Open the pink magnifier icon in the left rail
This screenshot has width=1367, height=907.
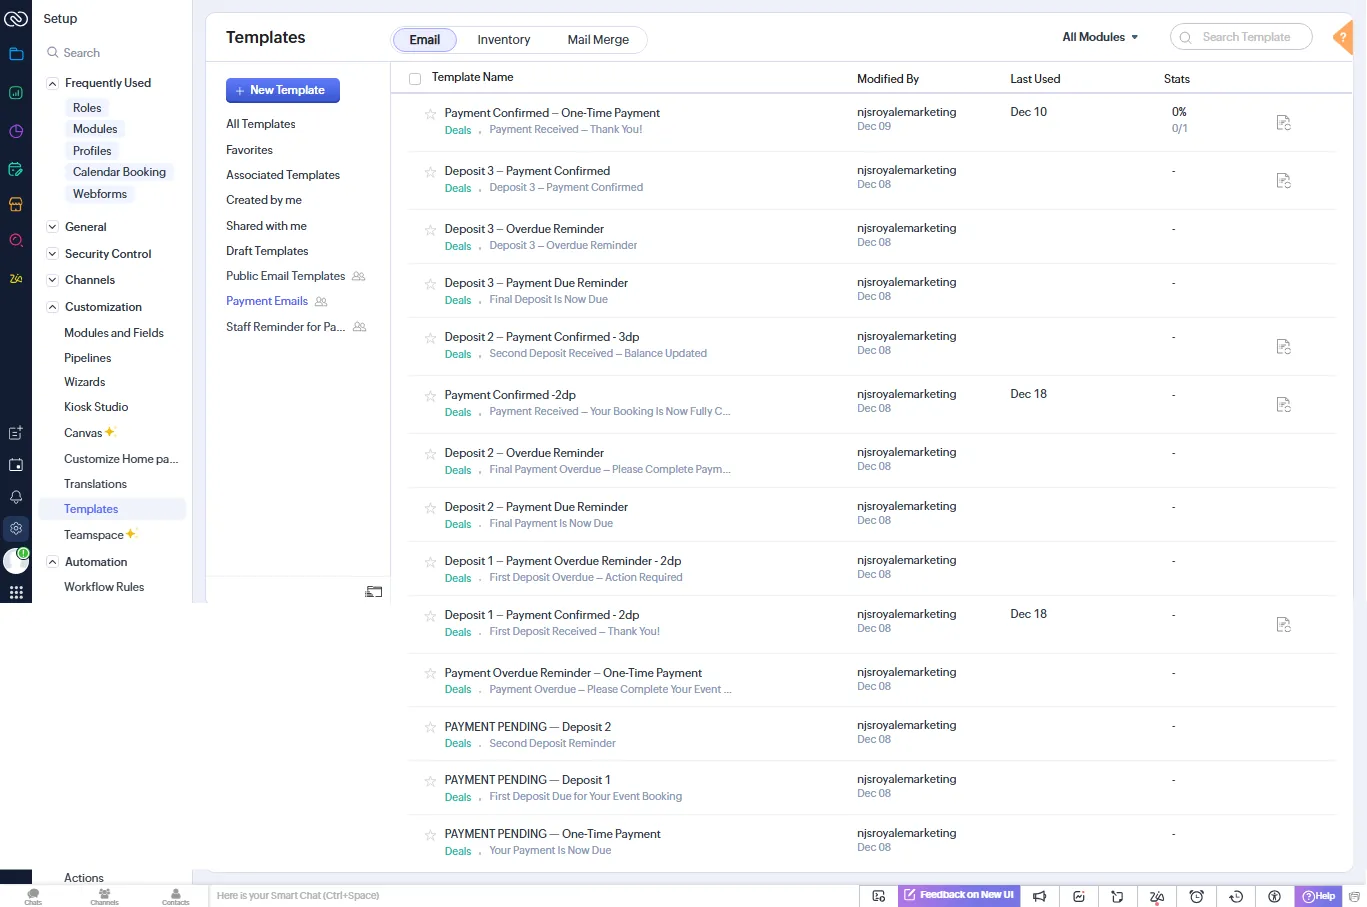coord(16,240)
